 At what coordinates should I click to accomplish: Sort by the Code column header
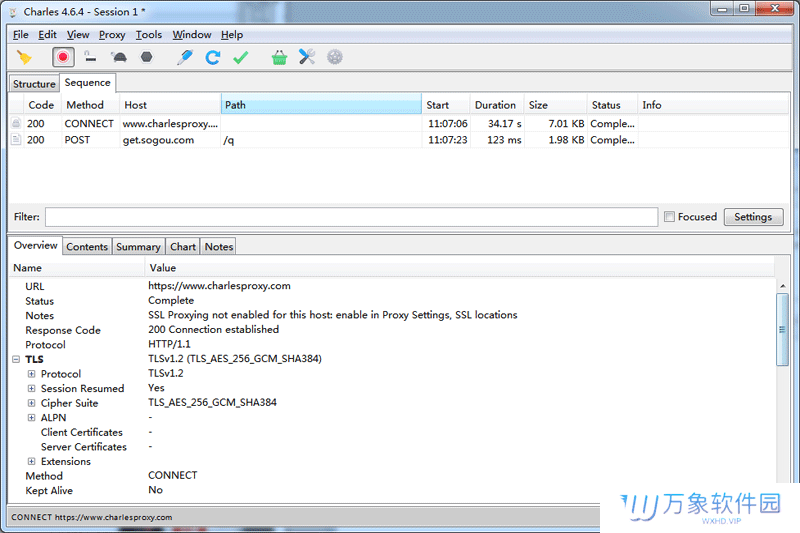click(x=41, y=105)
